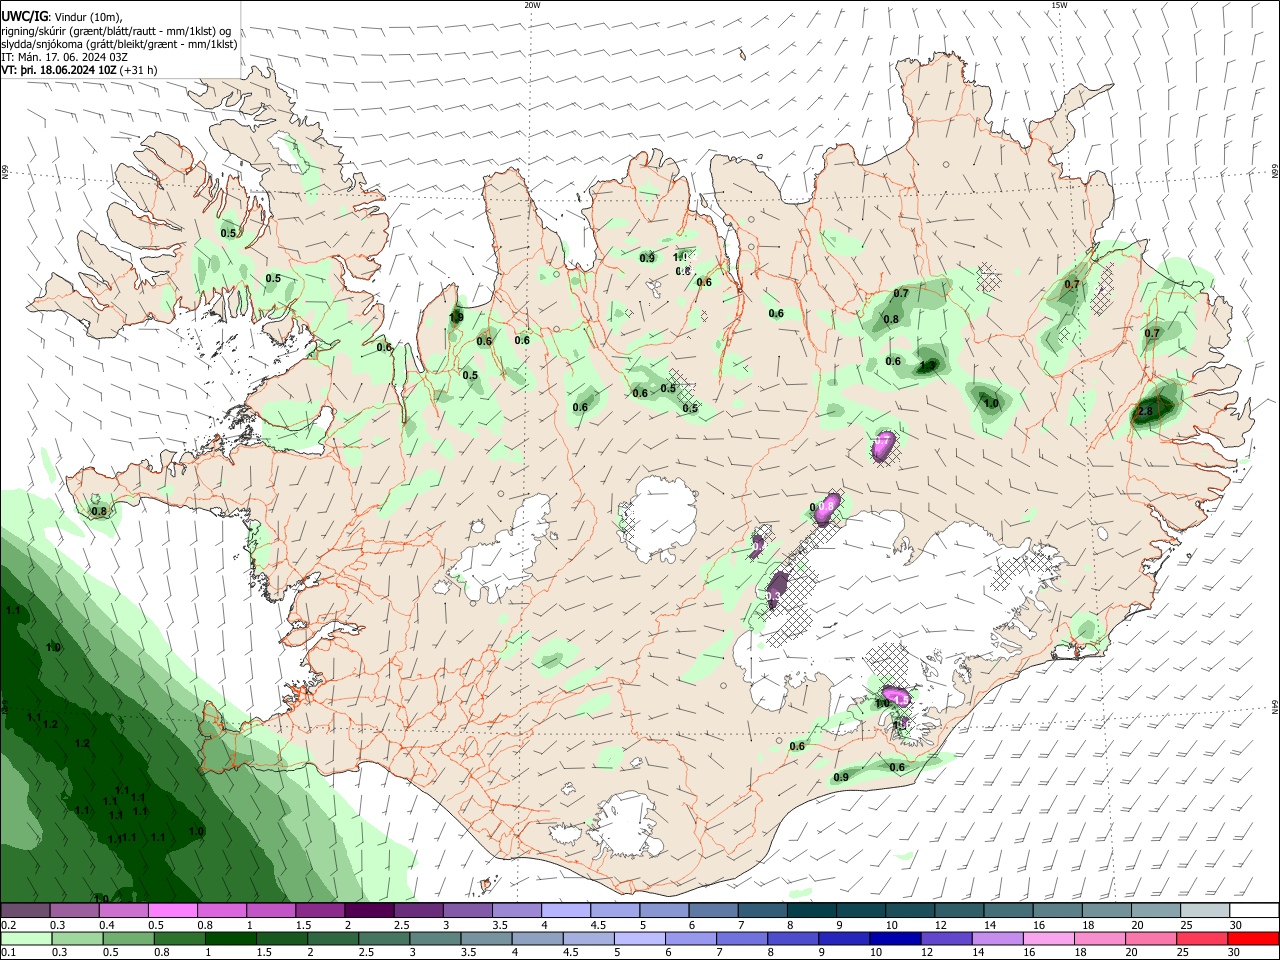
Task: Click upper legend swatch between 4 and 4.5
Action: tap(566, 910)
